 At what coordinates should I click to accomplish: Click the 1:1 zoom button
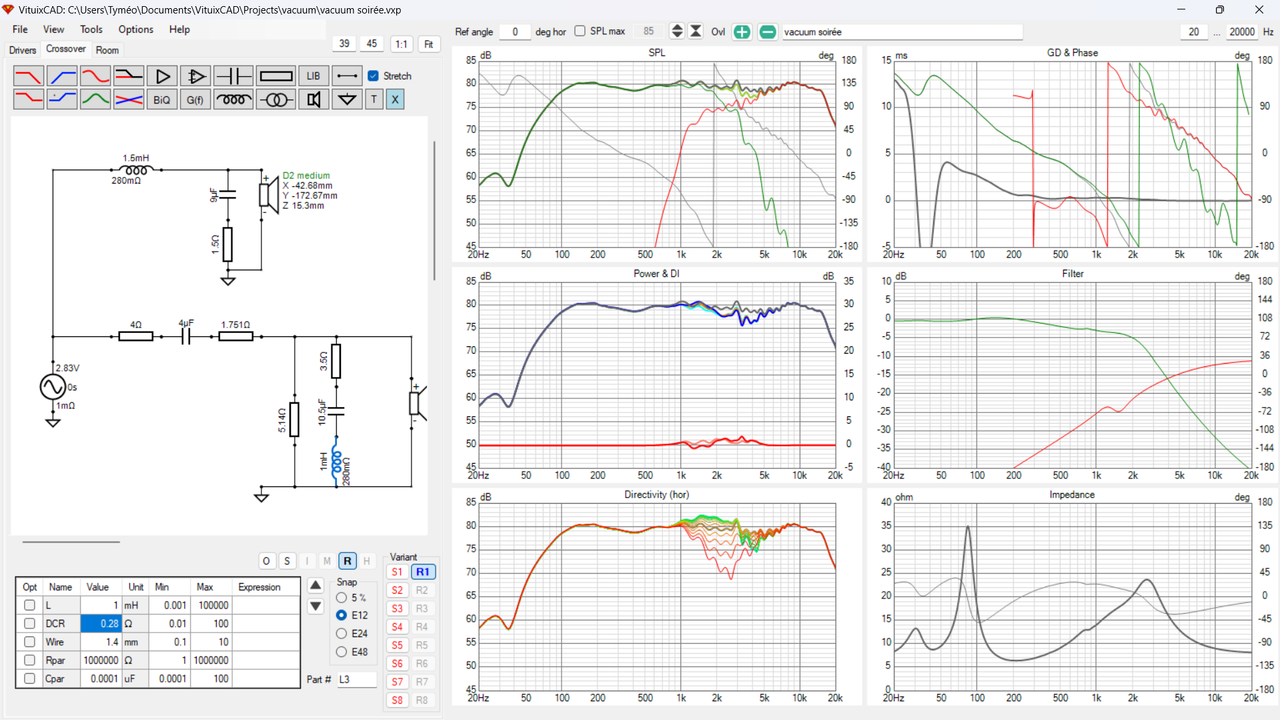point(400,44)
